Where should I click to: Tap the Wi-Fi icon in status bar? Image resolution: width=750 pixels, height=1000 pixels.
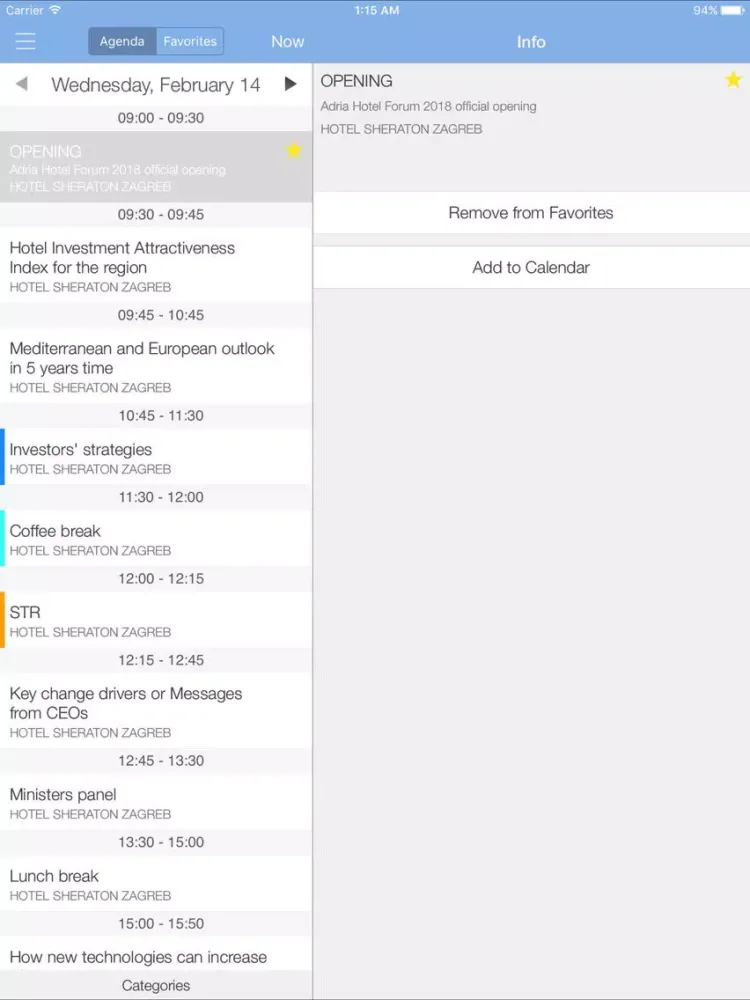click(55, 10)
